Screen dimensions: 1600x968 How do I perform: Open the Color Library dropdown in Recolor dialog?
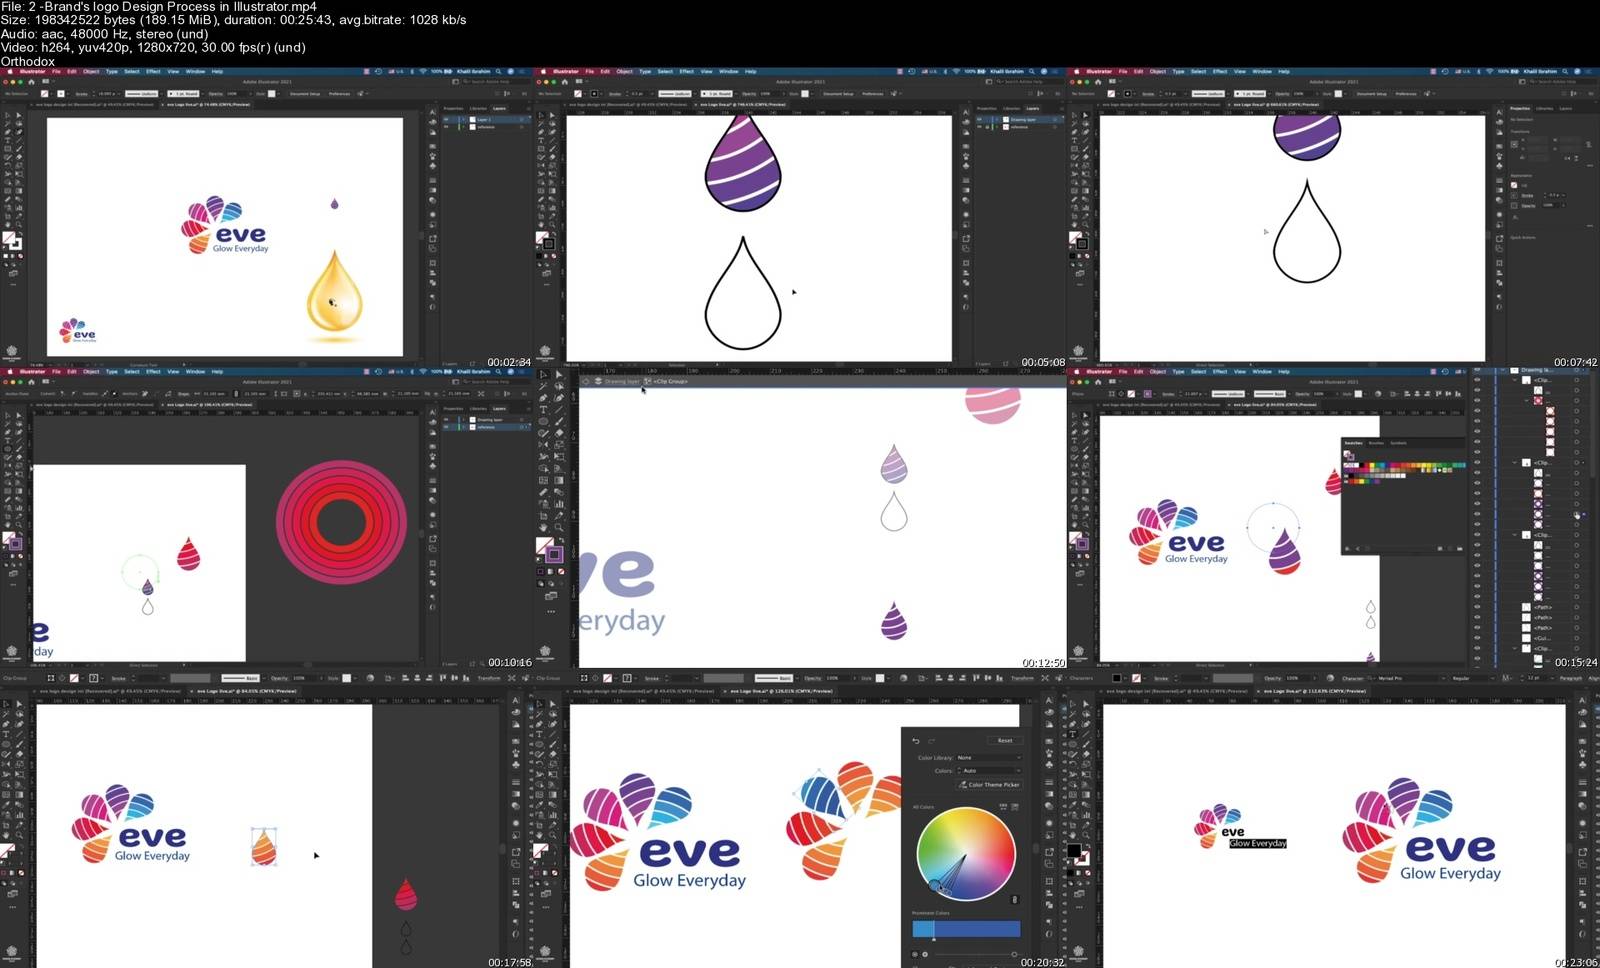989,758
